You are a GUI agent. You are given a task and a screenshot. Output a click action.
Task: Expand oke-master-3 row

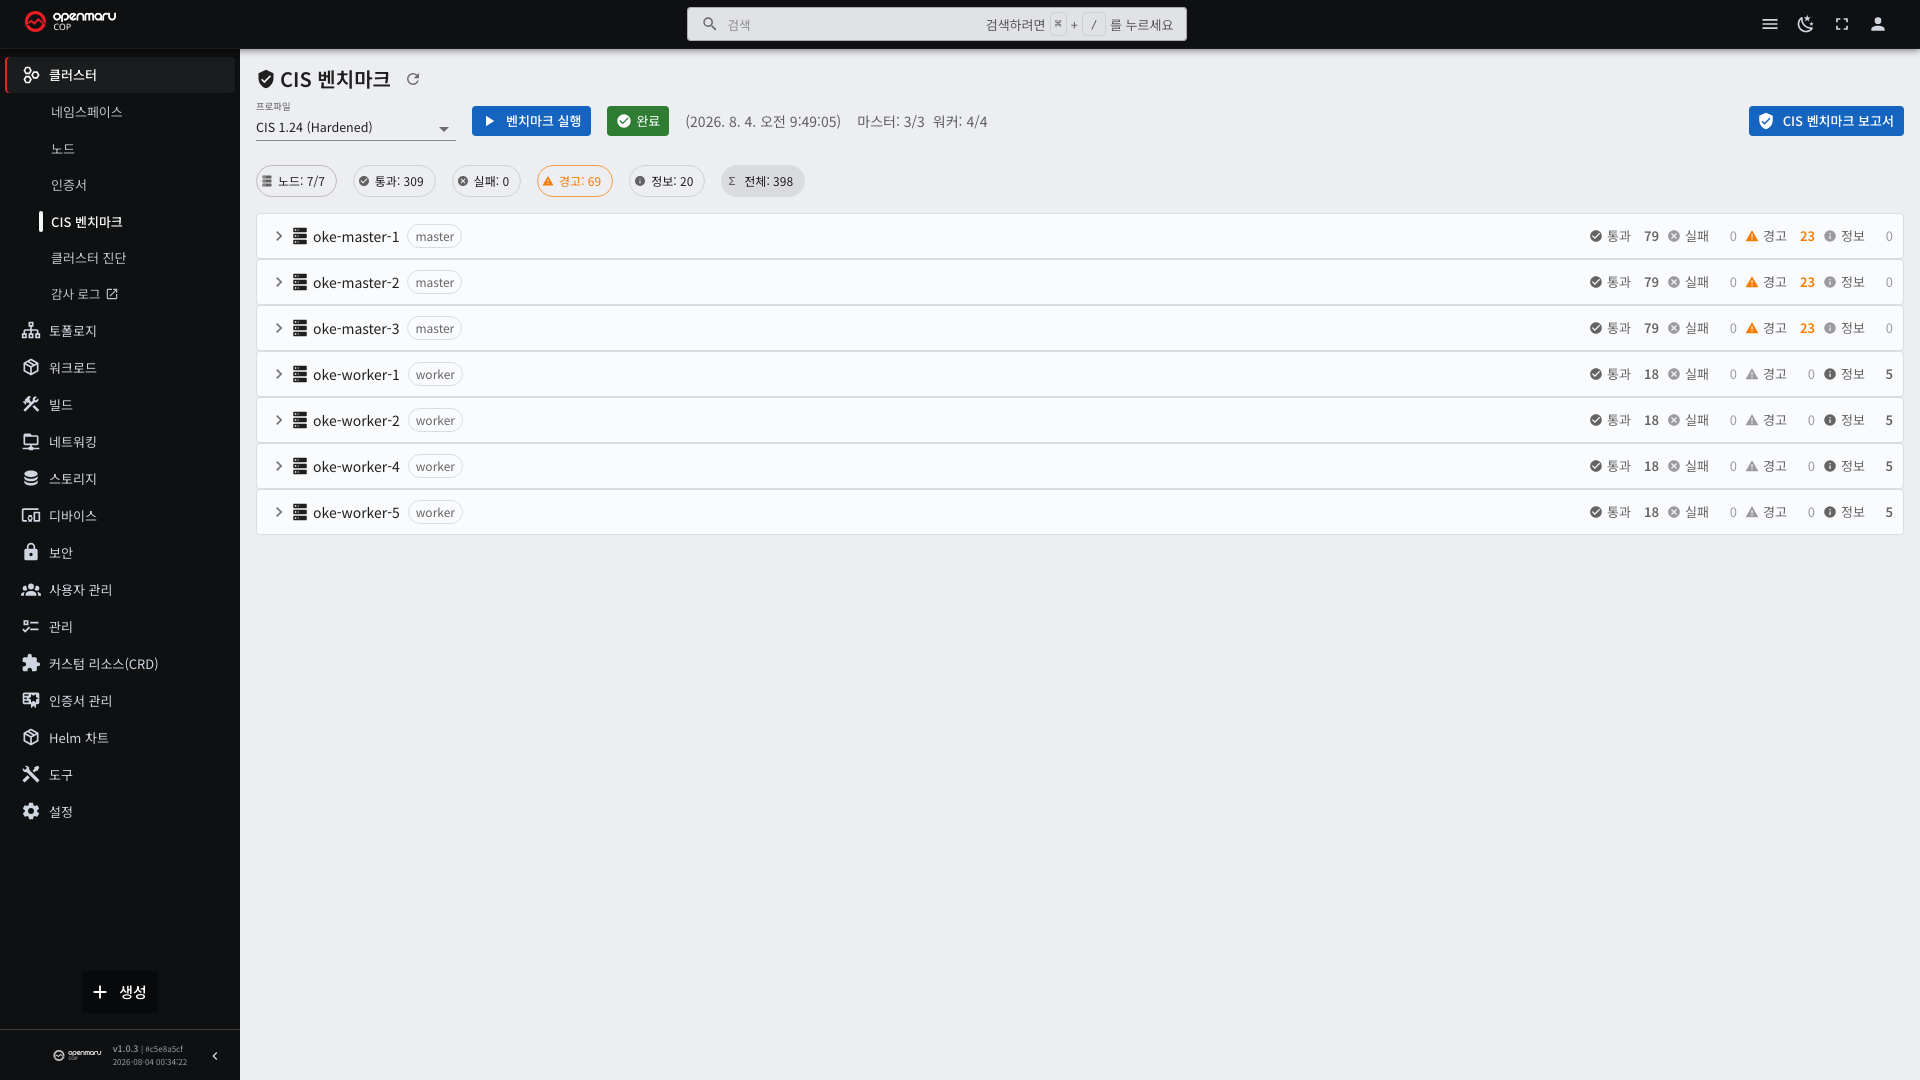[279, 328]
